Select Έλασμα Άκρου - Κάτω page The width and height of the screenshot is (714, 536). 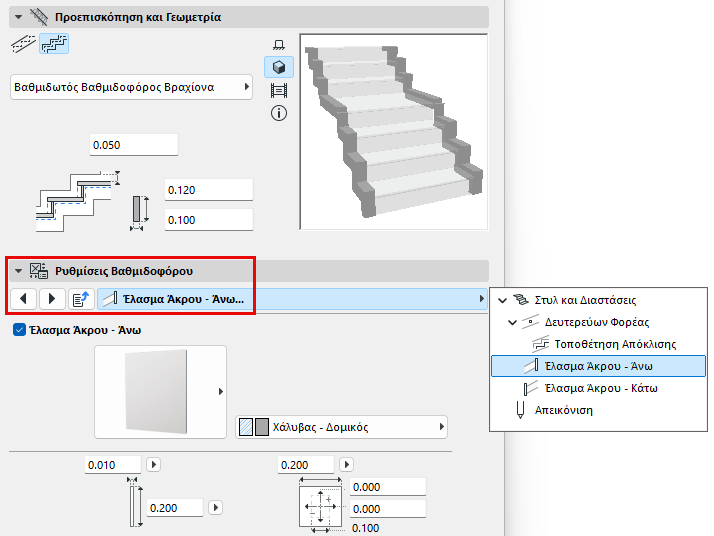(x=601, y=388)
